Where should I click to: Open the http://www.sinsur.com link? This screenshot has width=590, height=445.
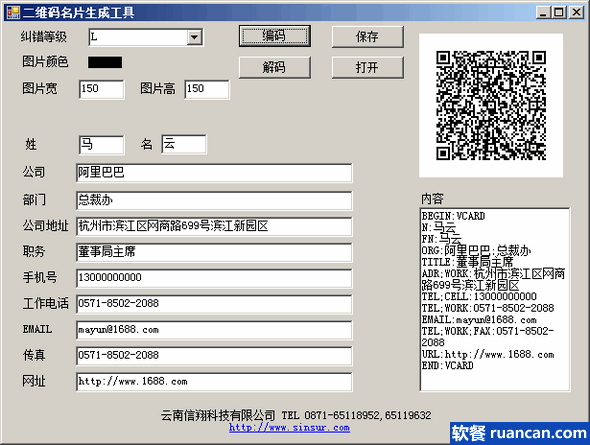(289, 428)
